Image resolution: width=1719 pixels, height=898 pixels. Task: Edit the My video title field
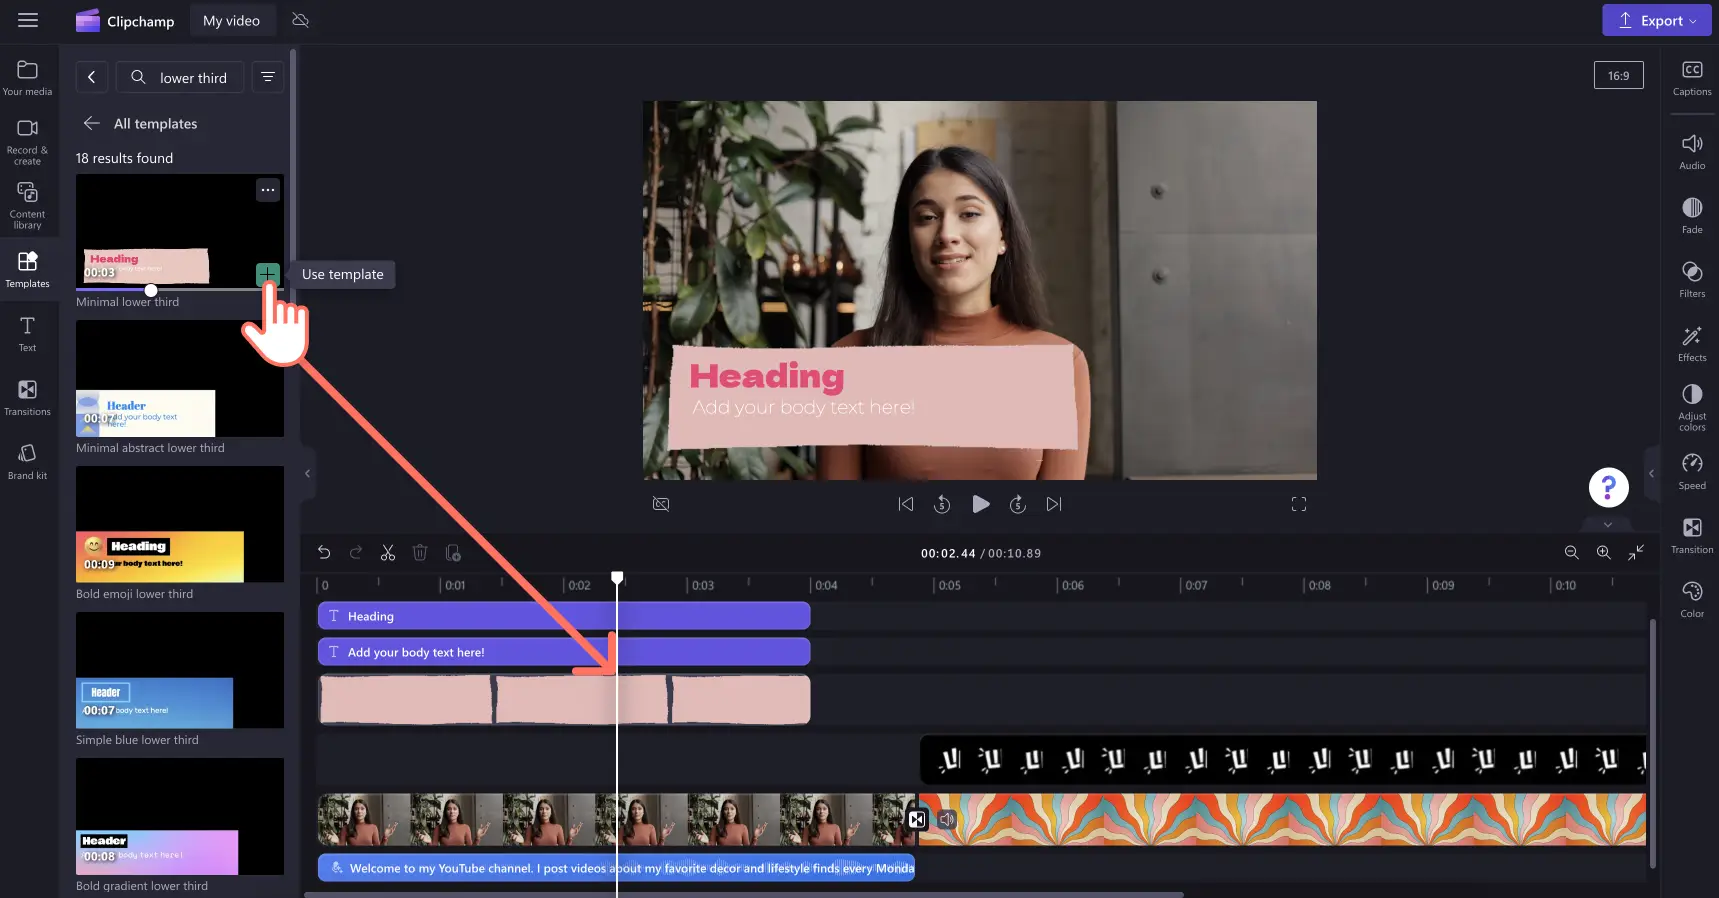(x=231, y=20)
